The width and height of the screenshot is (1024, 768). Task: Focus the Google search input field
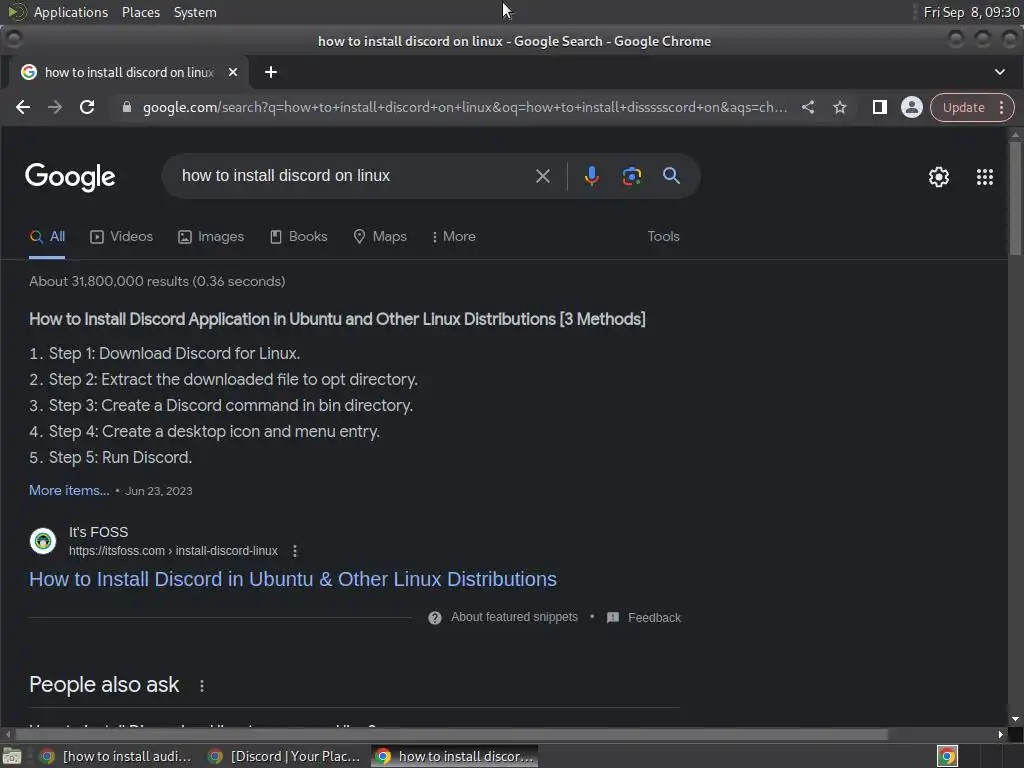pos(351,176)
